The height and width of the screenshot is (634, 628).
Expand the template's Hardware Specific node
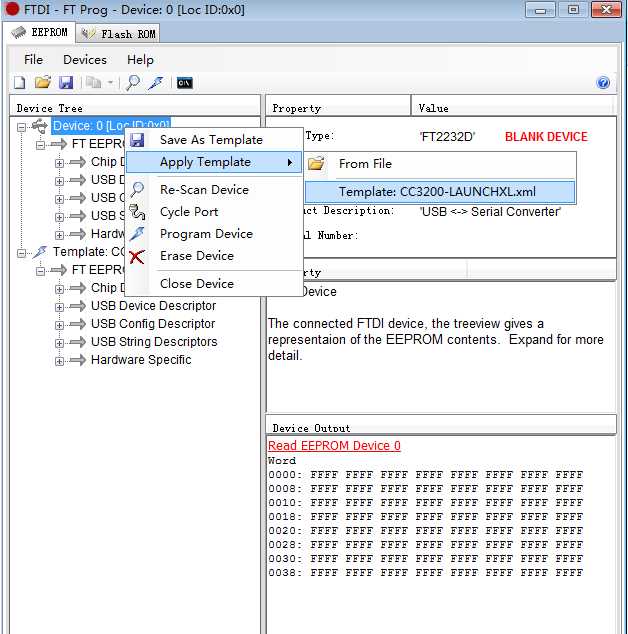point(59,361)
